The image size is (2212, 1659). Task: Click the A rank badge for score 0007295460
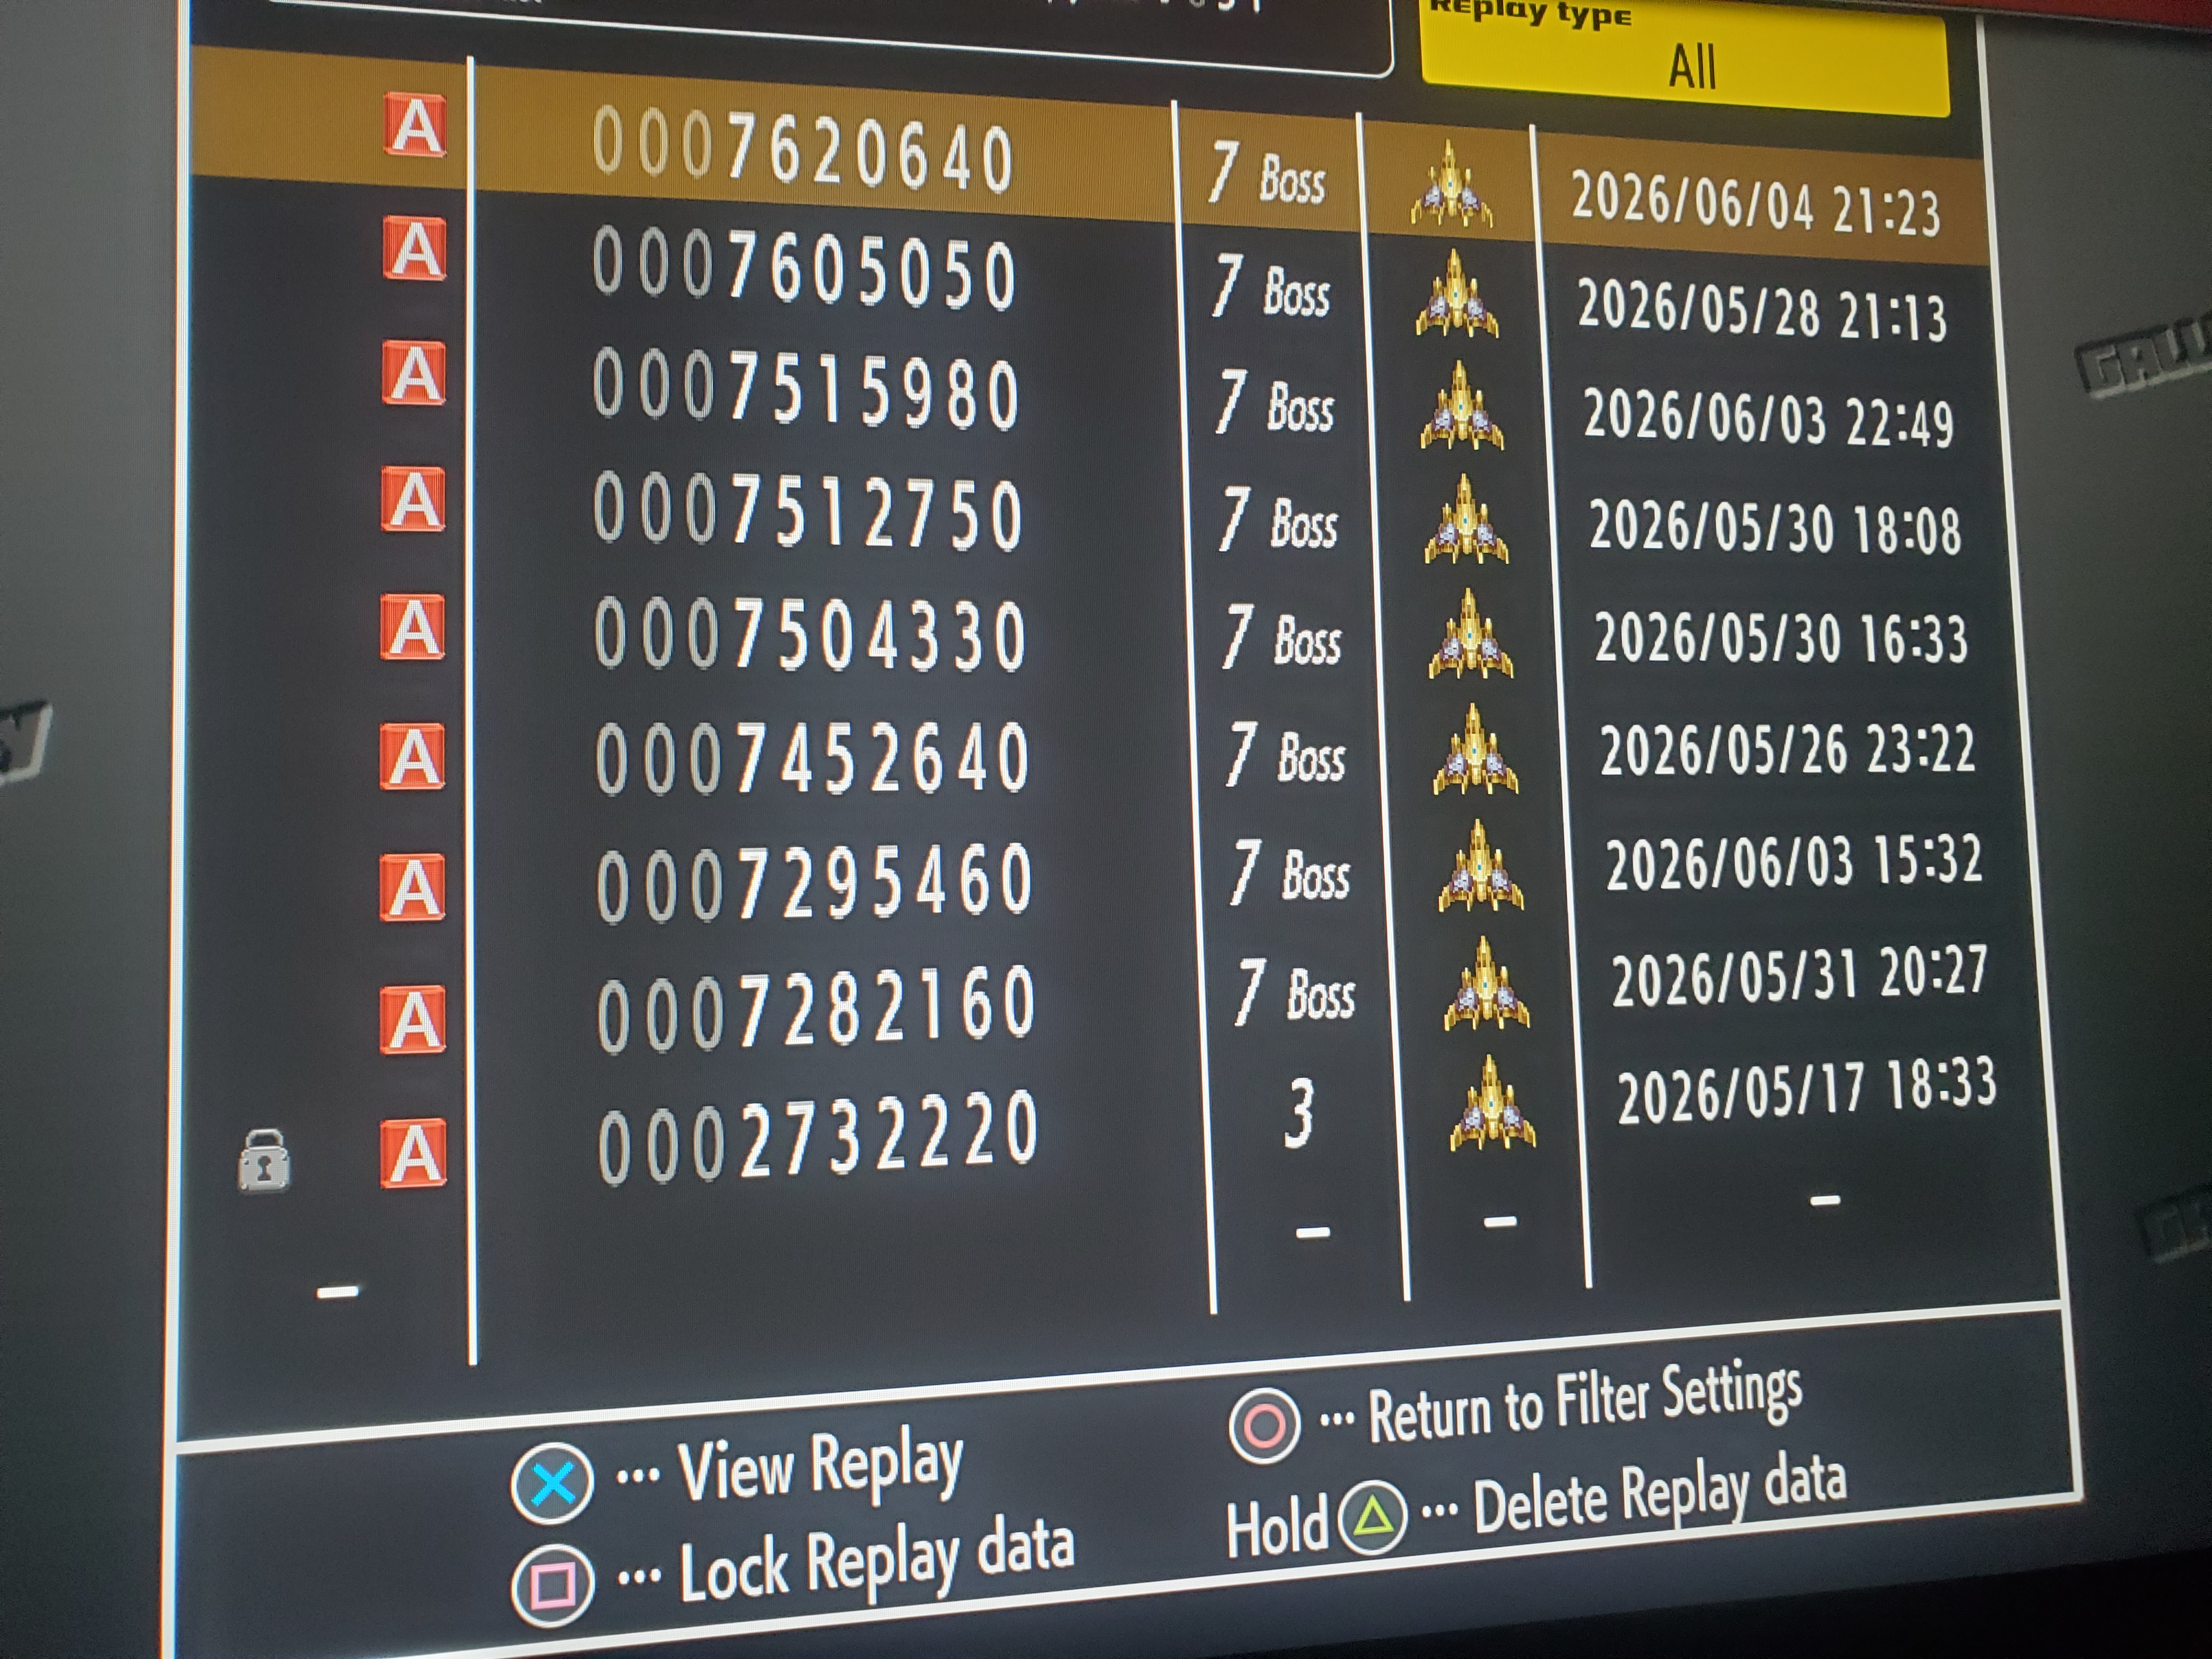[x=412, y=887]
